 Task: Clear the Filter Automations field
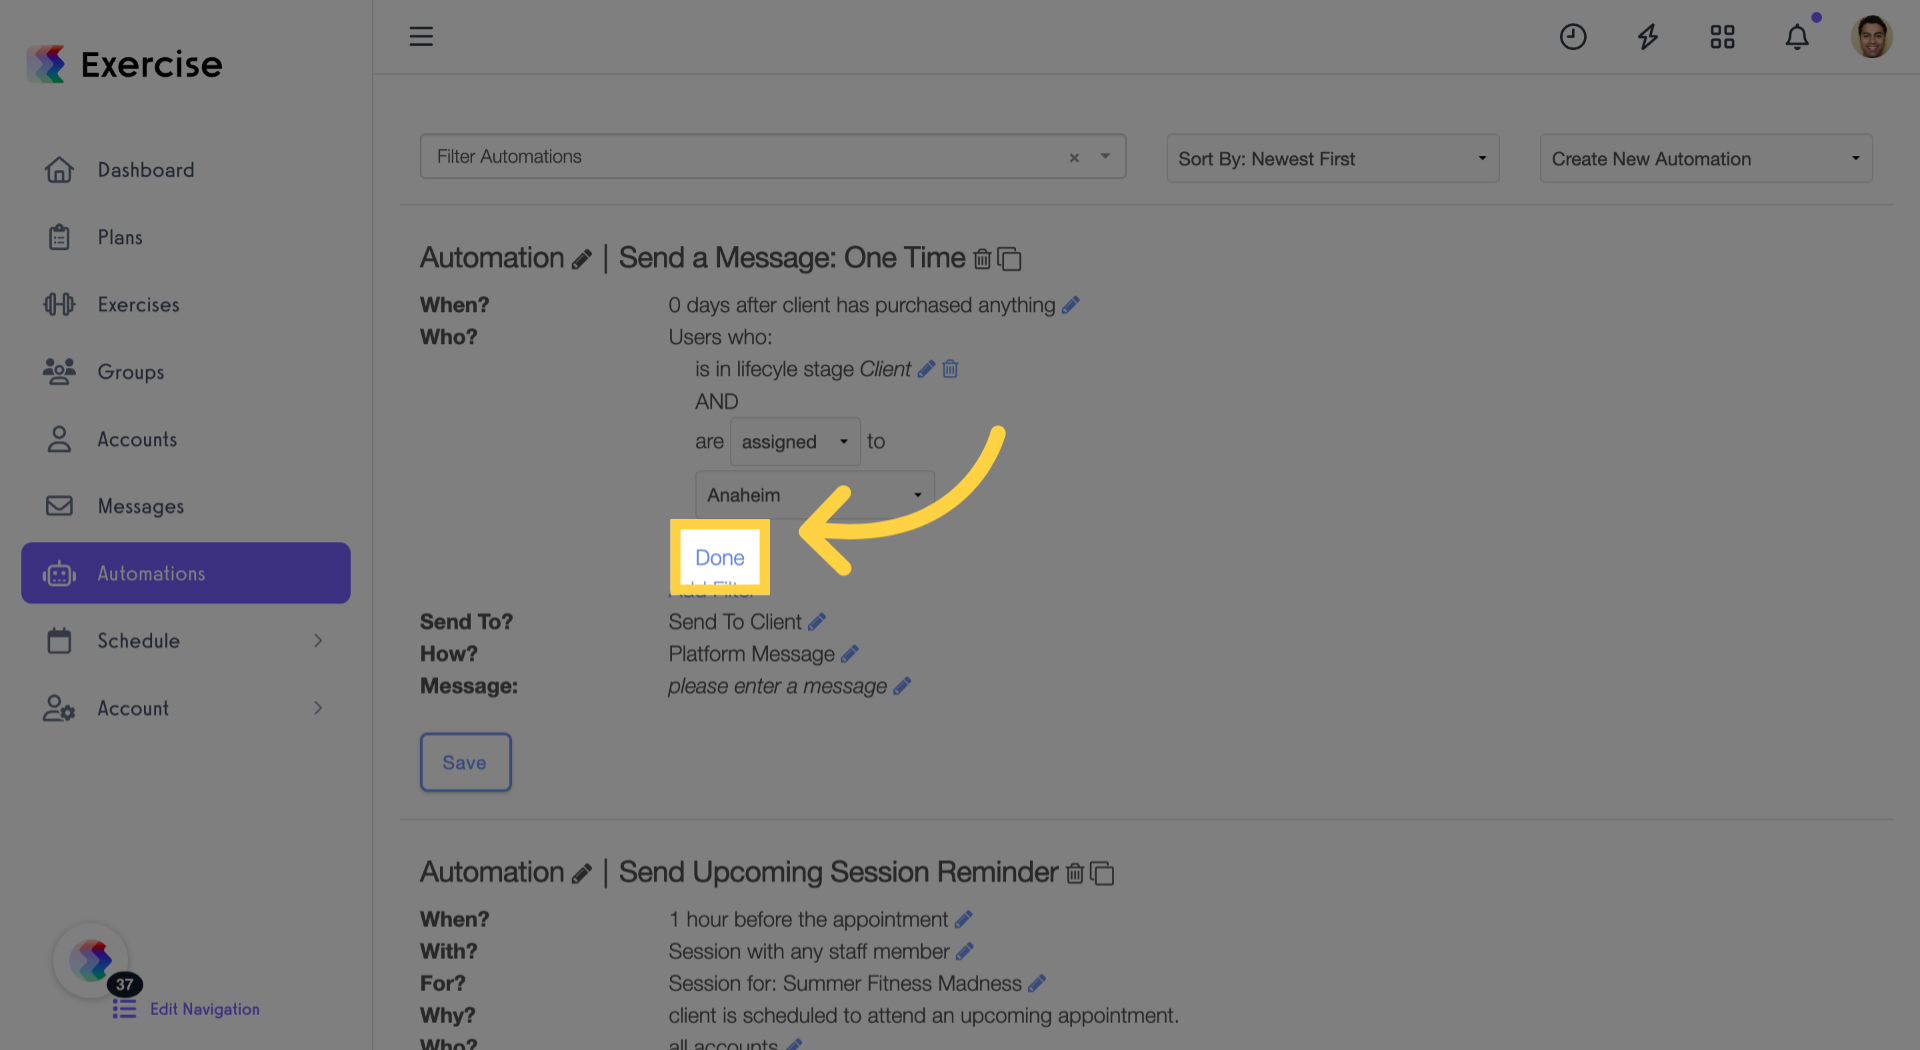coord(1074,158)
